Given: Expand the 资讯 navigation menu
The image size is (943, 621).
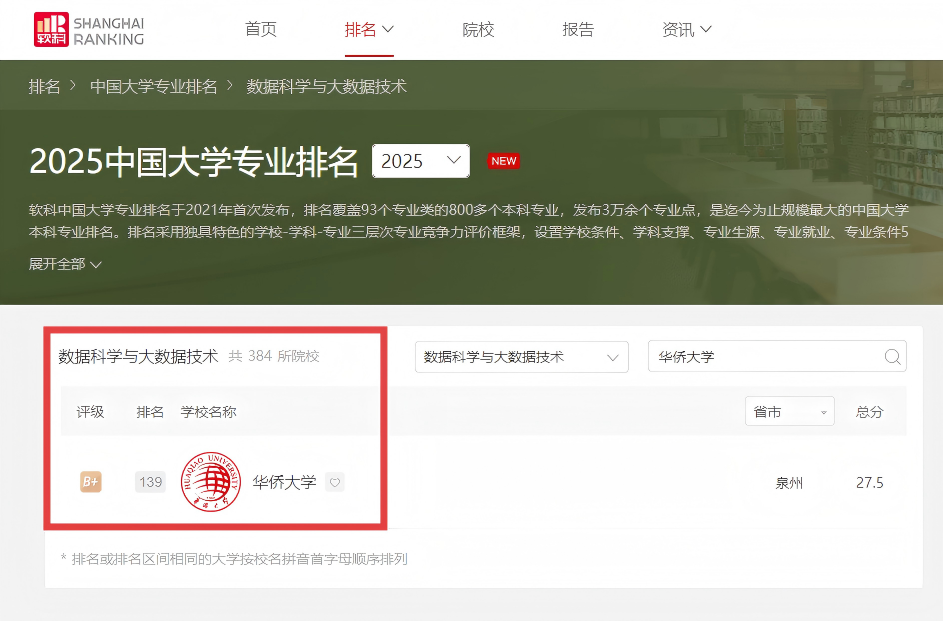Looking at the screenshot, I should (687, 29).
